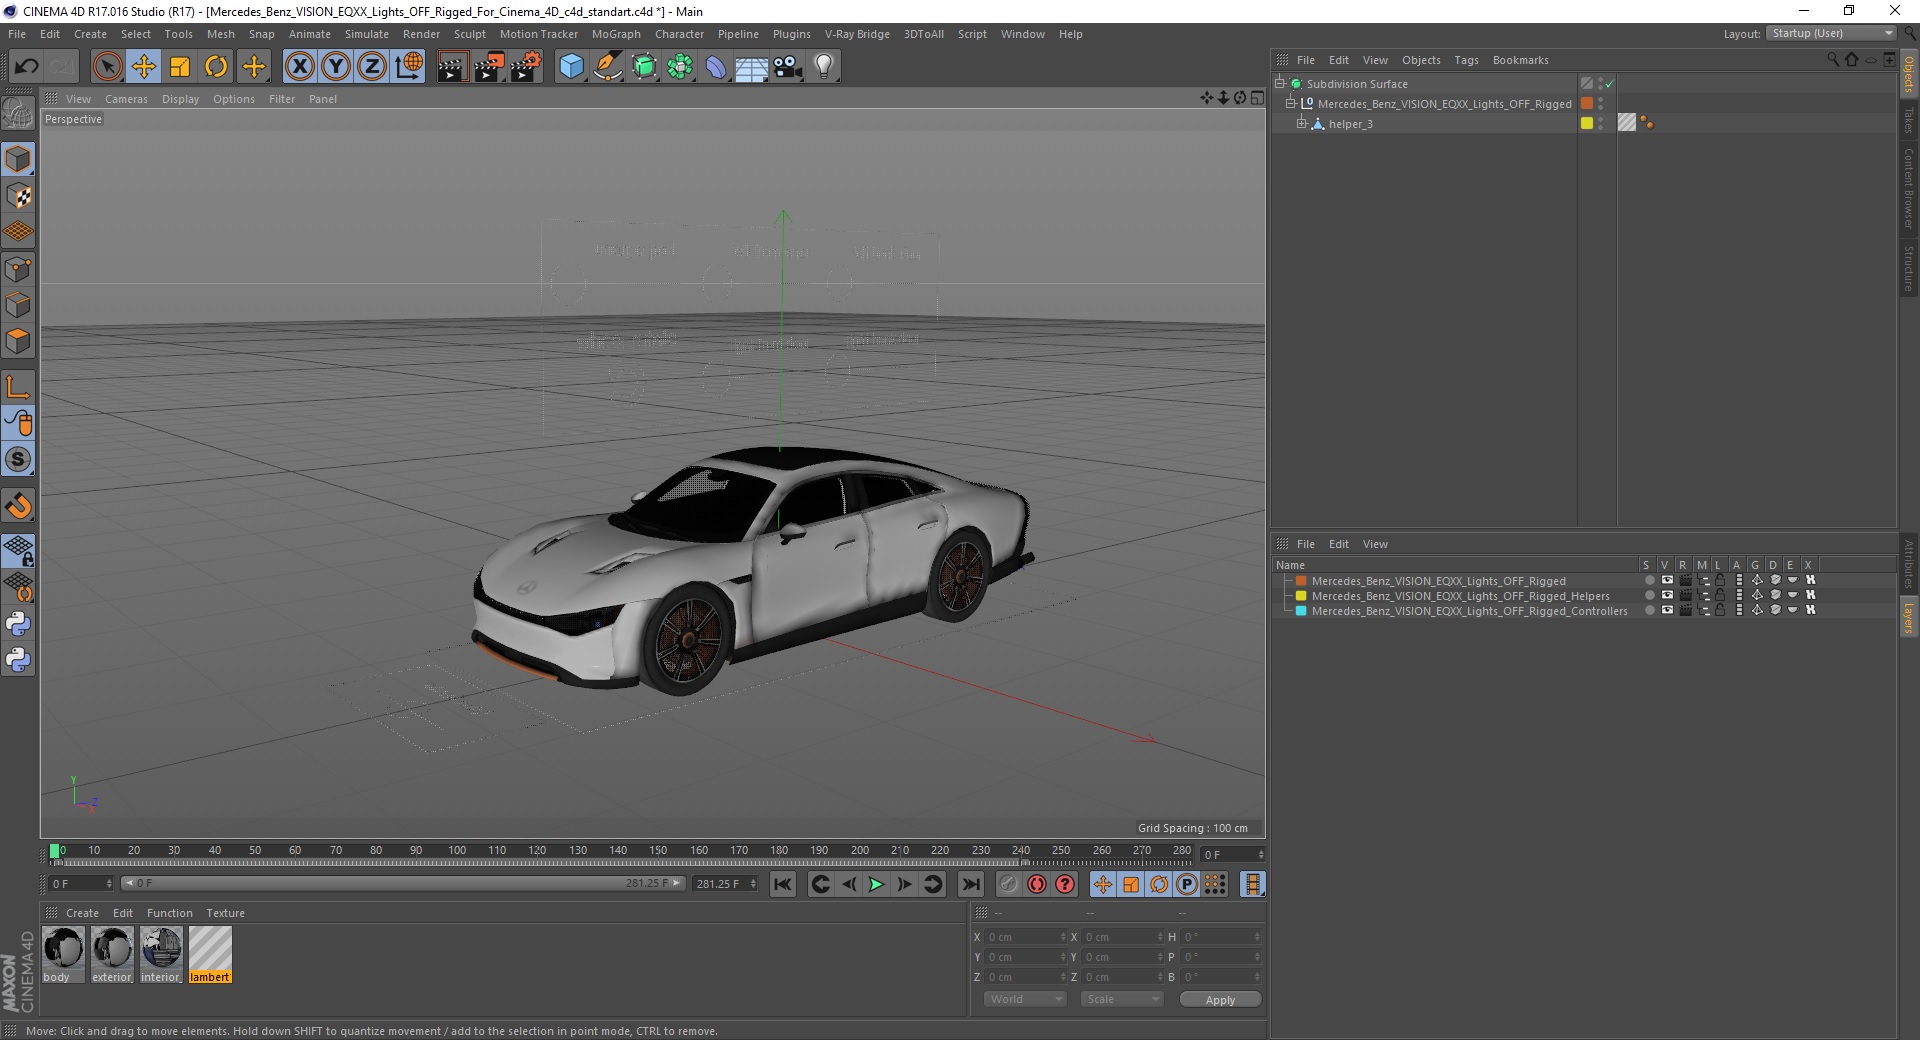
Task: Open viewport Cameras menu
Action: pyautogui.click(x=126, y=99)
